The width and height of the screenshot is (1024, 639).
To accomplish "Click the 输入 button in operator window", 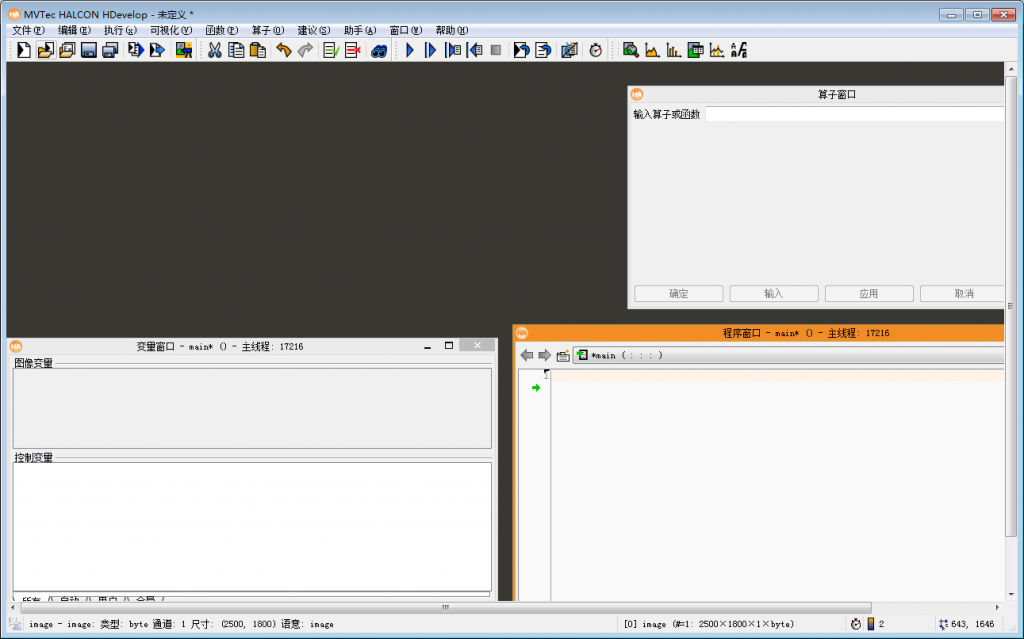I will click(774, 293).
